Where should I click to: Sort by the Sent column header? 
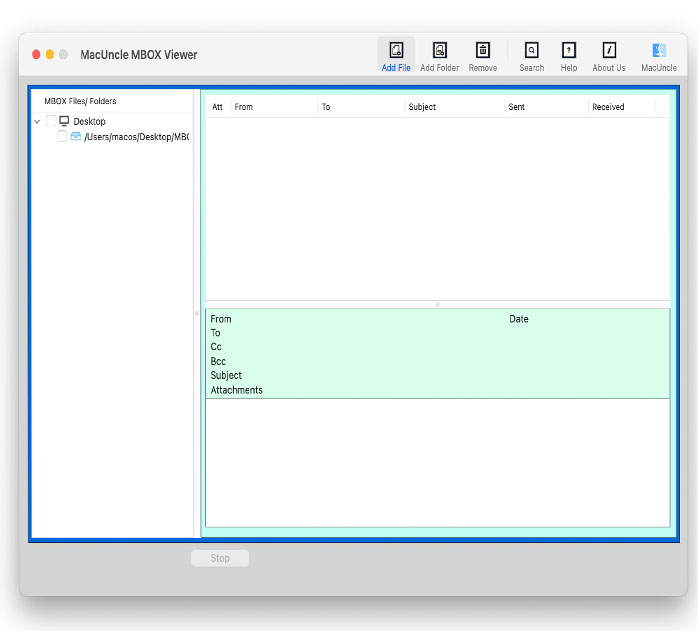pyautogui.click(x=517, y=107)
